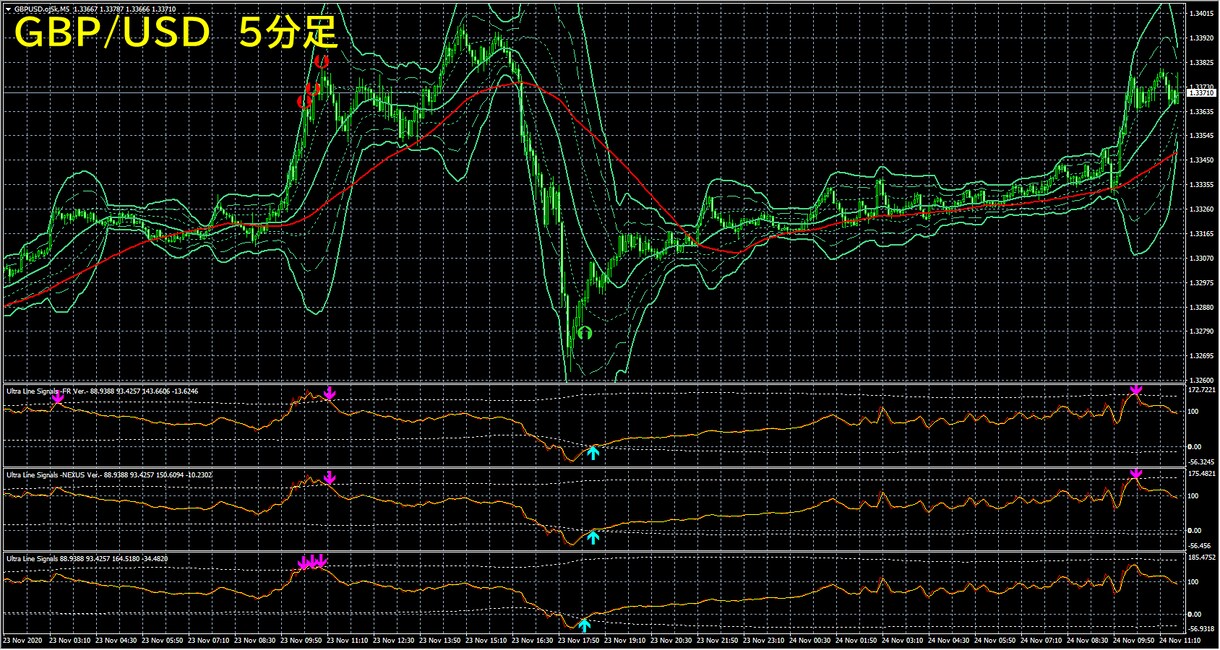Click the first of three magenta arrows in the bottom panel

pos(303,563)
